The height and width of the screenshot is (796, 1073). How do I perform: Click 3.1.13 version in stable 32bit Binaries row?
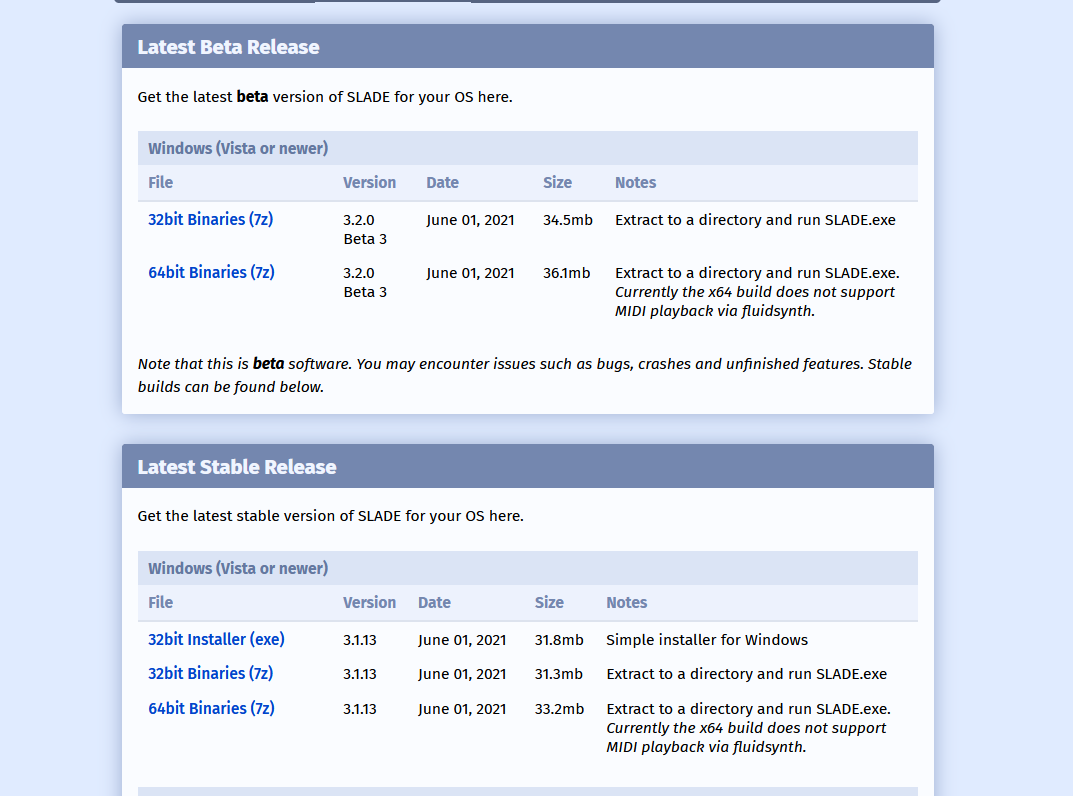pos(360,674)
